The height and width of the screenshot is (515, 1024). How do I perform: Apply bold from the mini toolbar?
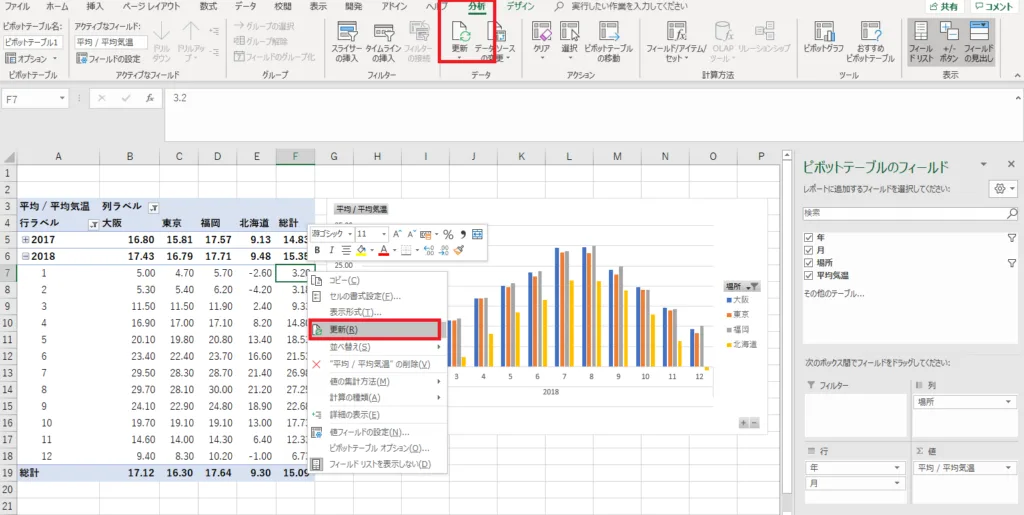click(x=318, y=250)
